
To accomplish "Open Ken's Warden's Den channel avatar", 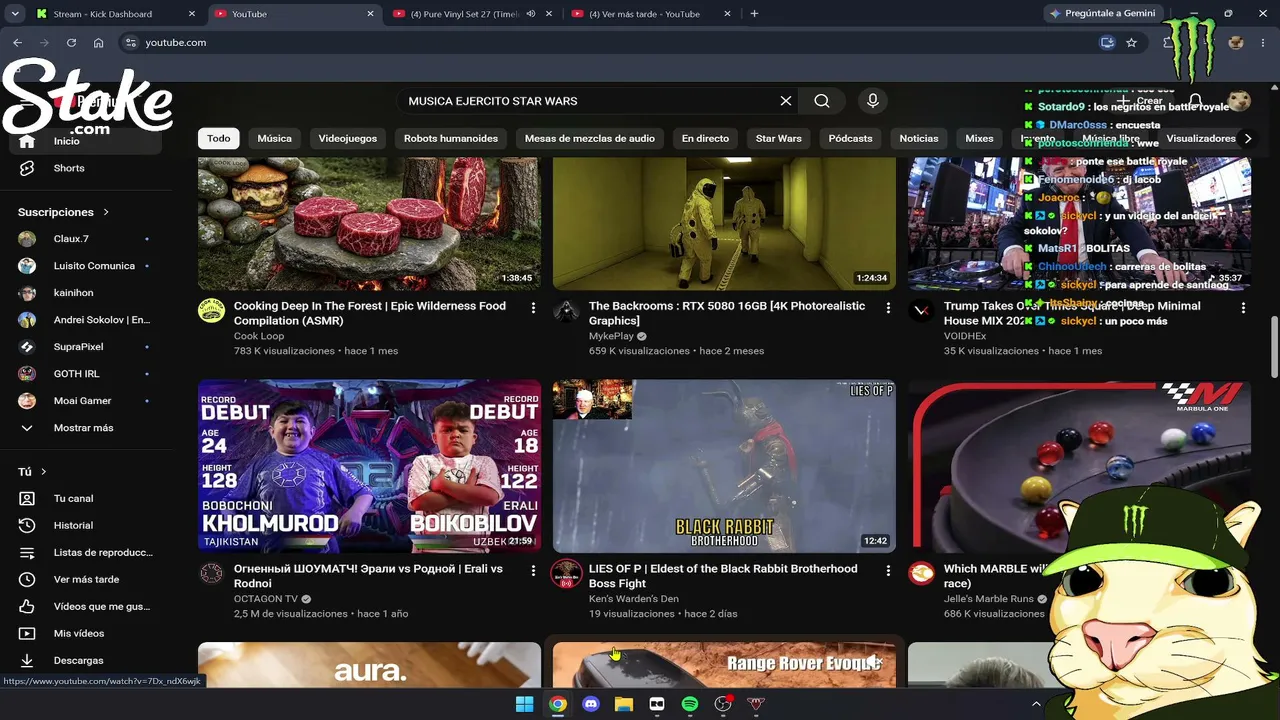I will 566,573.
